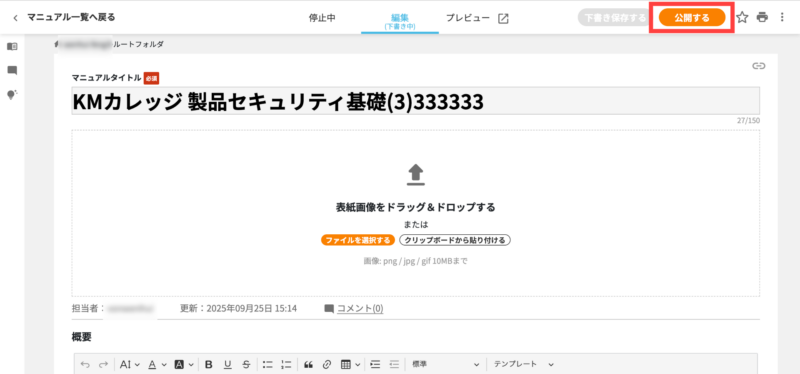The height and width of the screenshot is (374, 800).
Task: Click into the manual title field
Action: click(x=415, y=101)
